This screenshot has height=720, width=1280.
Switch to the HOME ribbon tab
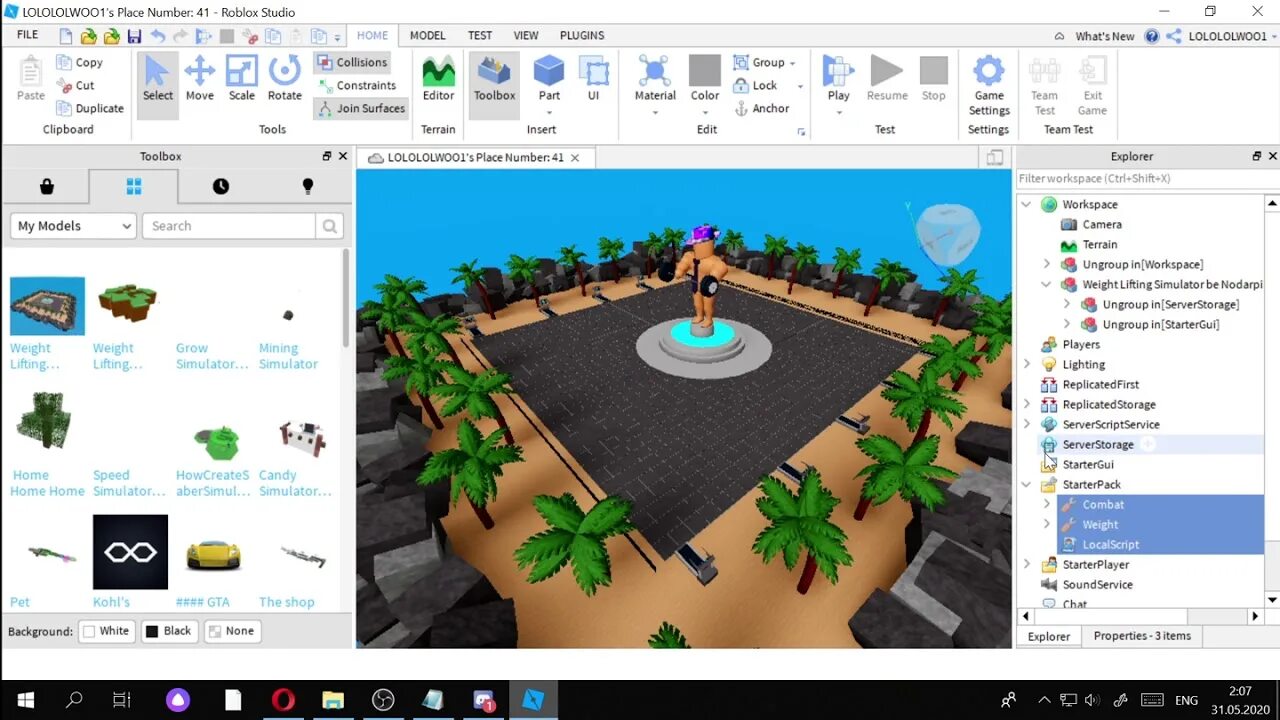click(372, 35)
